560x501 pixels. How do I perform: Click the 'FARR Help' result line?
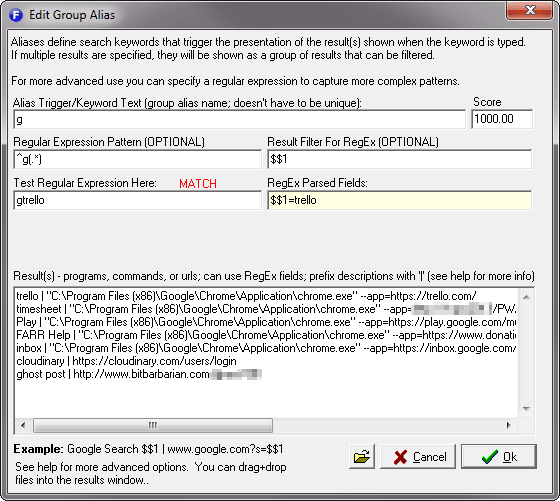pyautogui.click(x=266, y=335)
